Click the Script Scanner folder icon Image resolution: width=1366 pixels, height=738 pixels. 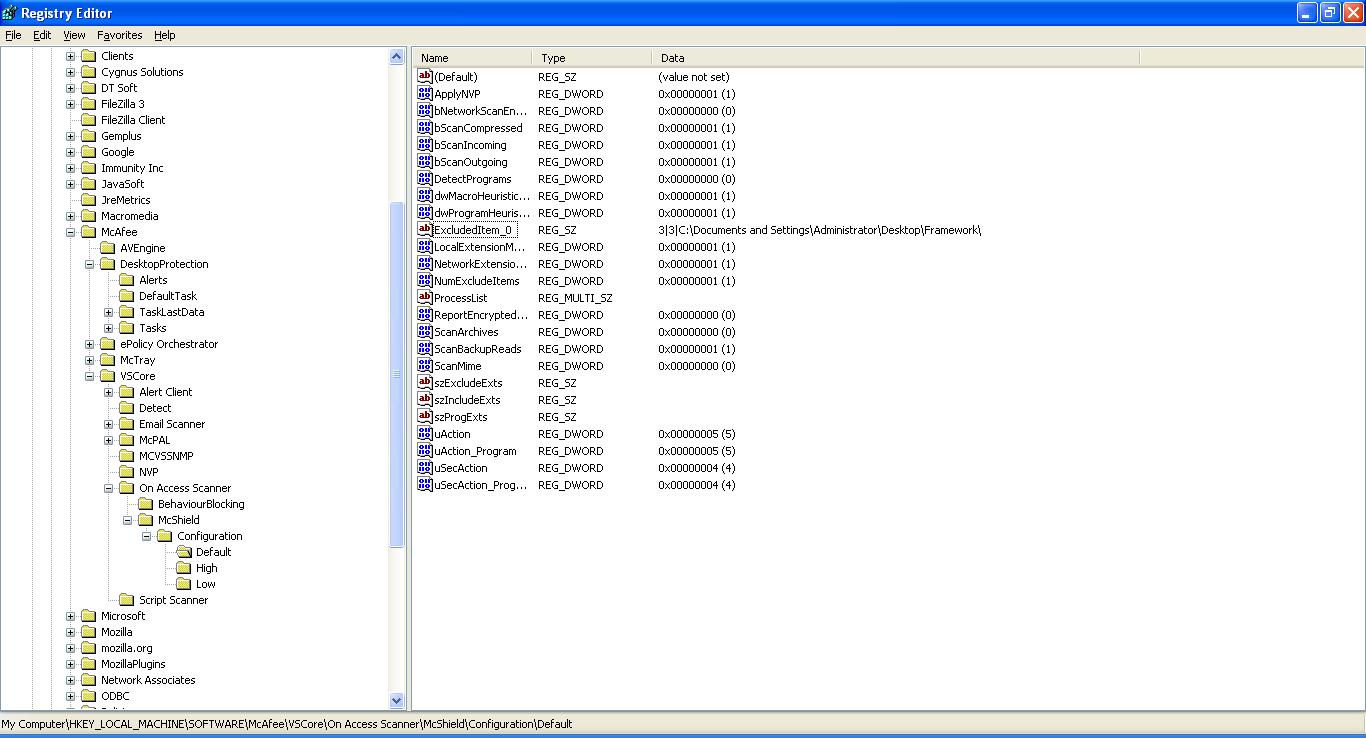click(x=126, y=600)
